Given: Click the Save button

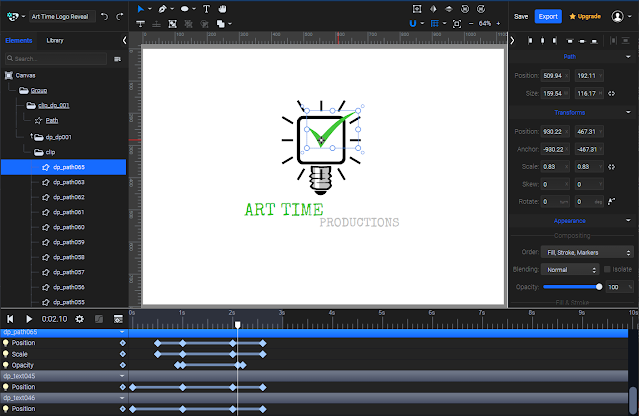Looking at the screenshot, I should [x=521, y=16].
